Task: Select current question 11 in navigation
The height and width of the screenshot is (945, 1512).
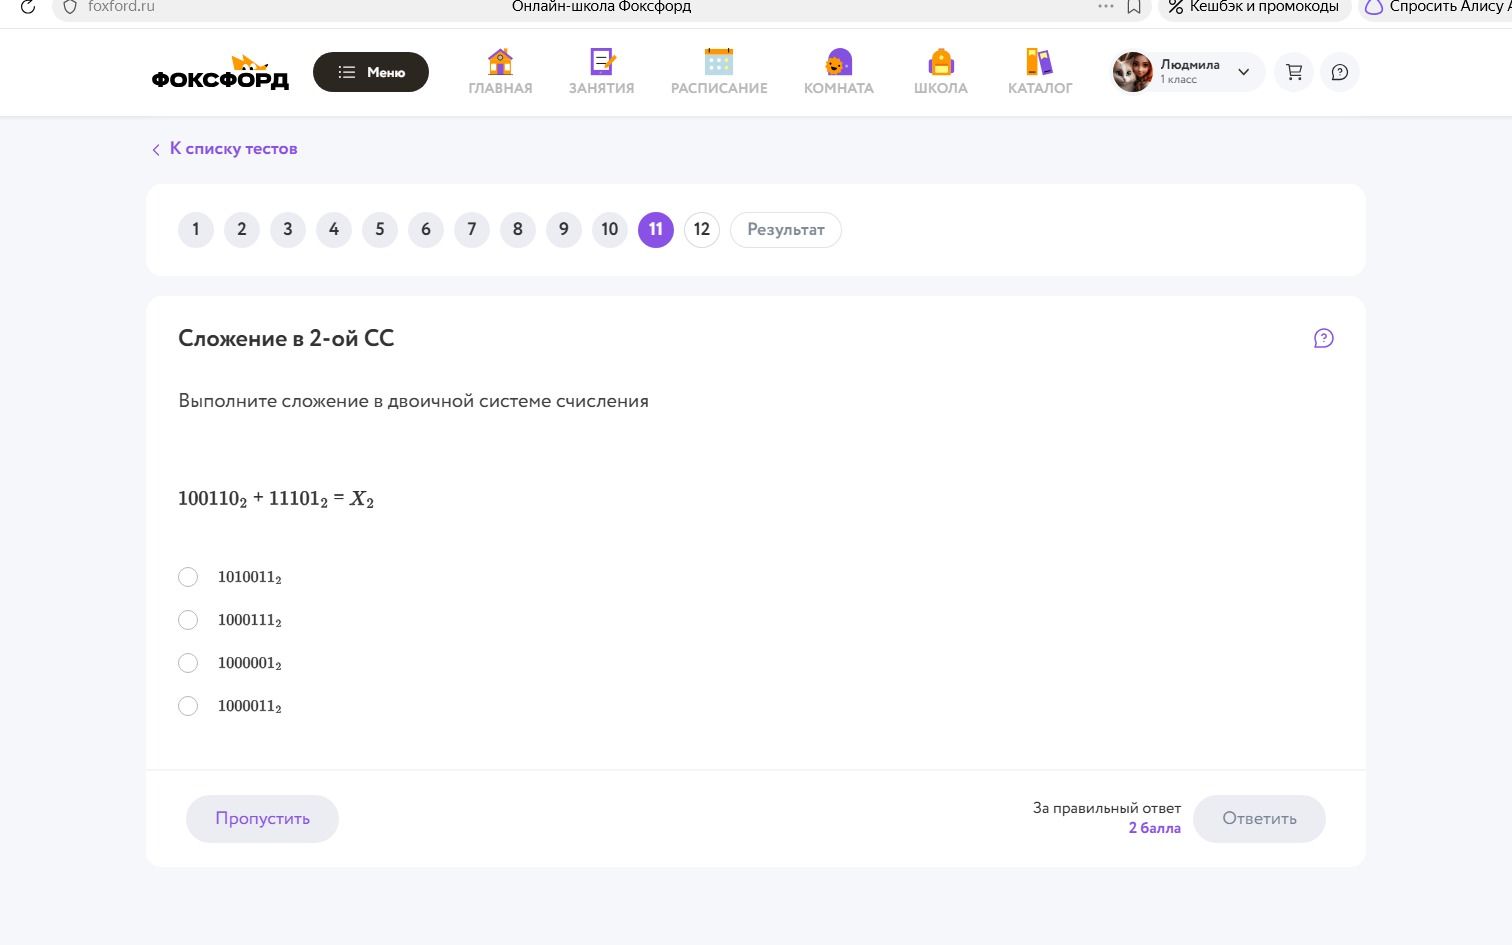Action: pyautogui.click(x=656, y=229)
